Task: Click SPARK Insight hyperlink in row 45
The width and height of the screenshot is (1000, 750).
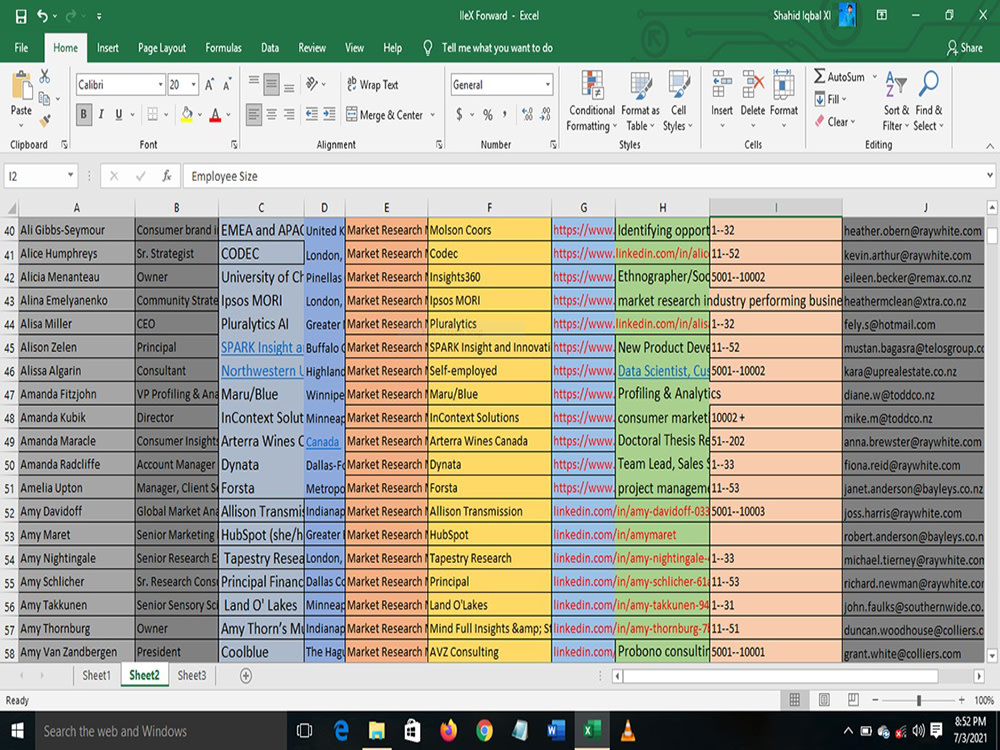Action: (x=261, y=348)
